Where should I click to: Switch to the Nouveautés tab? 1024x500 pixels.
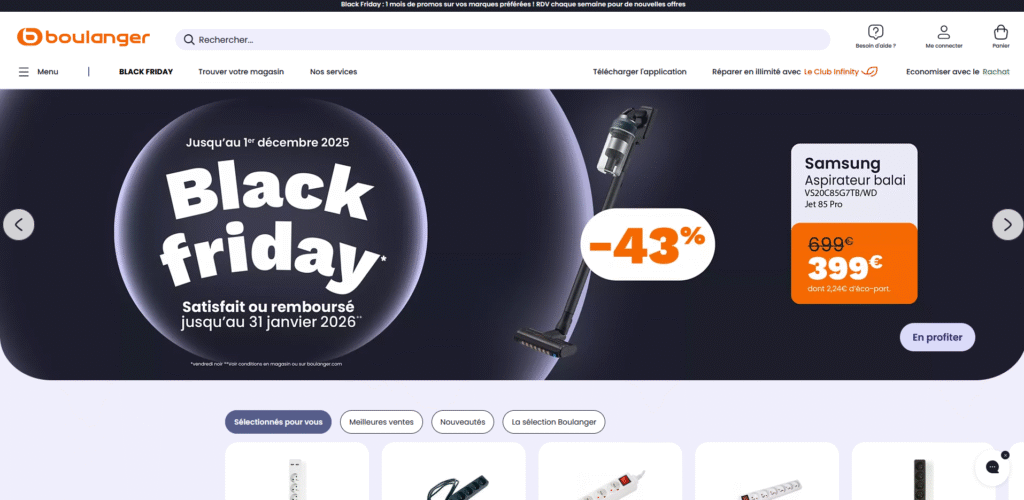[x=462, y=422]
